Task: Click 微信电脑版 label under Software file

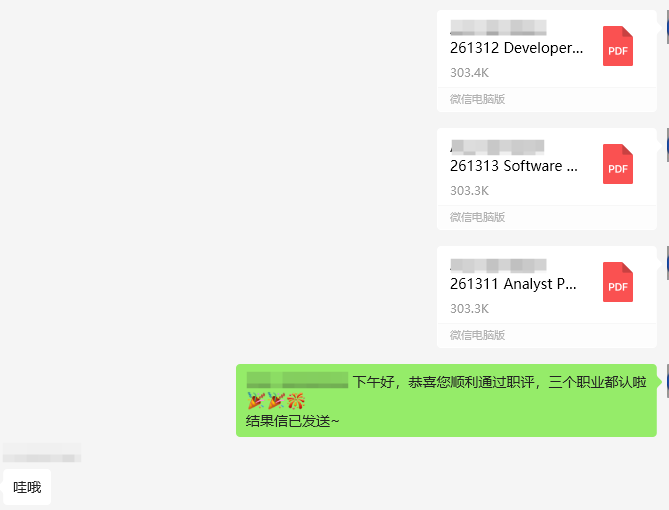Action: pyautogui.click(x=477, y=217)
